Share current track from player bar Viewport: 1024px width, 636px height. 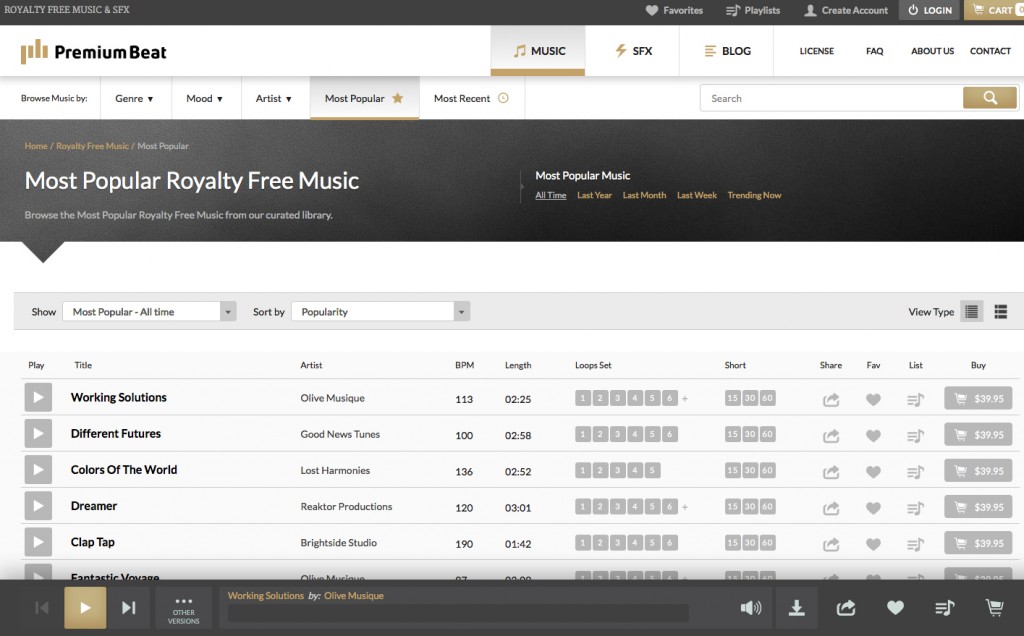(846, 608)
